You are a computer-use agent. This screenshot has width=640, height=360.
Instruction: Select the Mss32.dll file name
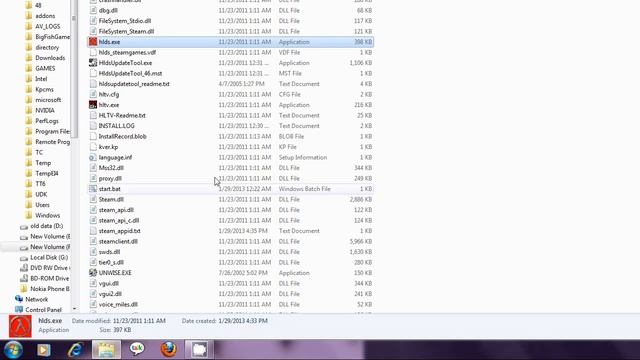tap(111, 168)
